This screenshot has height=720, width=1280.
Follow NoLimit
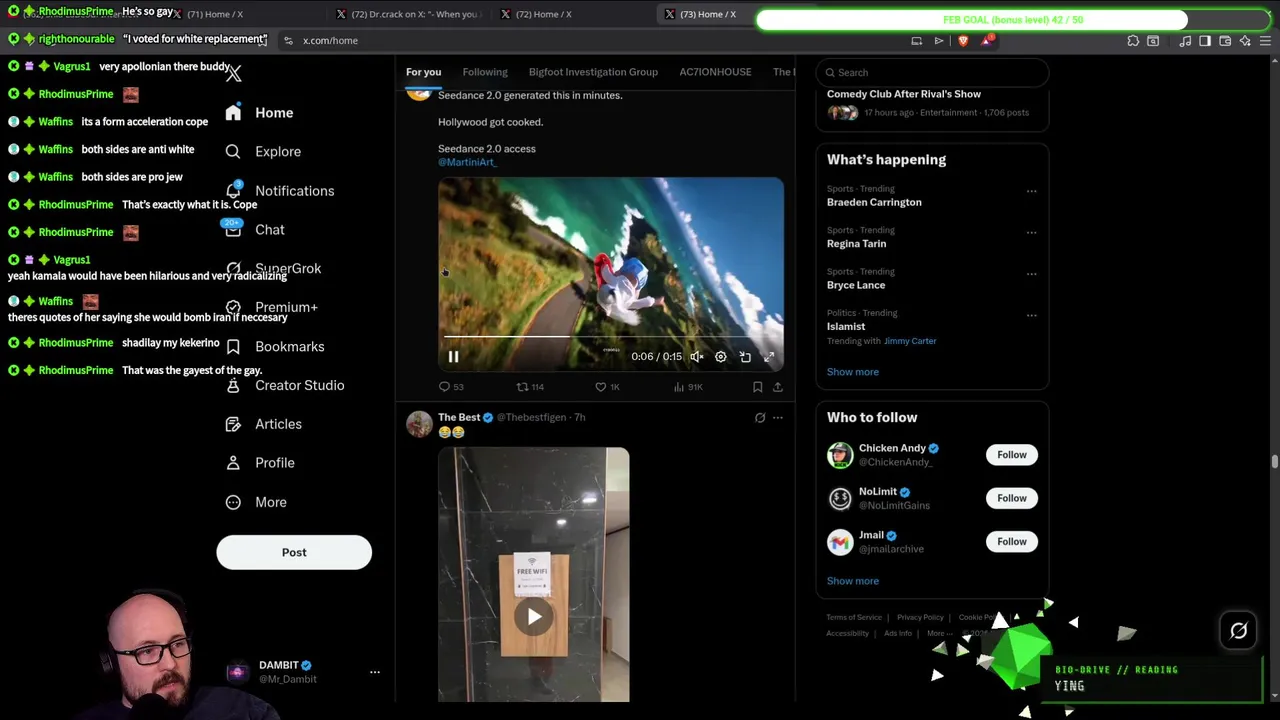point(1011,498)
